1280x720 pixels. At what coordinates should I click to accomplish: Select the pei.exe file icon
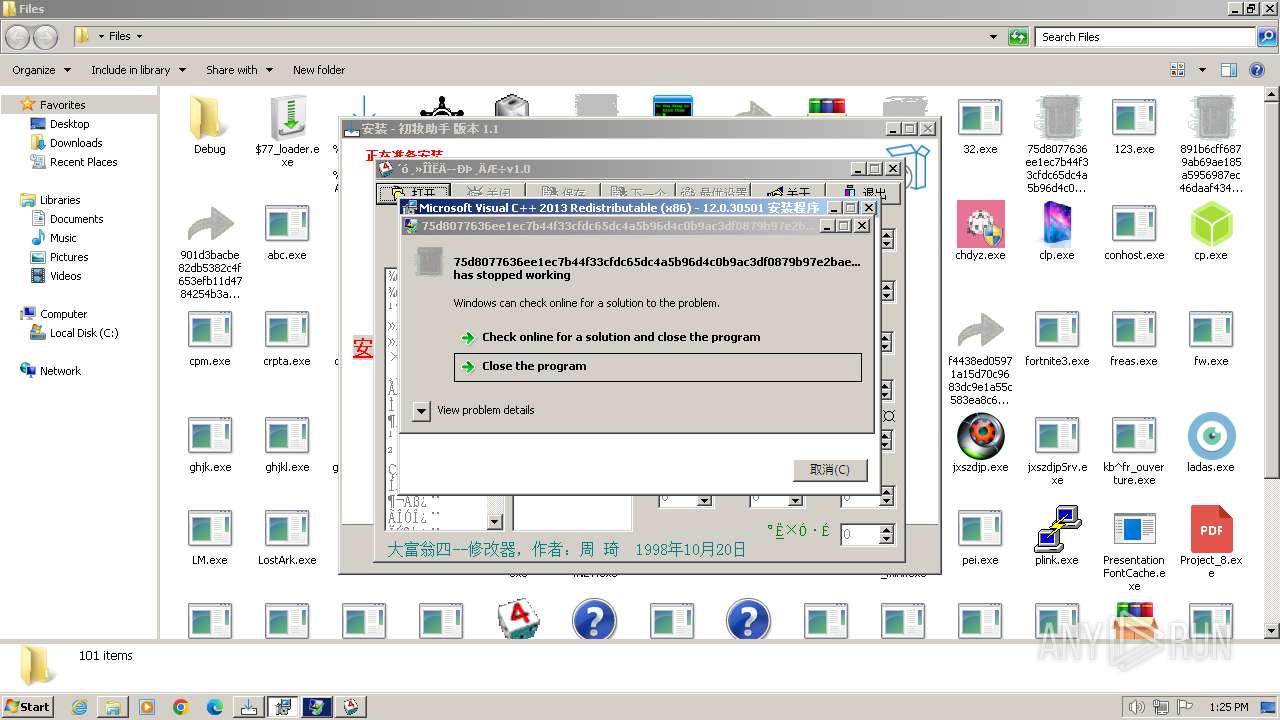[x=980, y=530]
